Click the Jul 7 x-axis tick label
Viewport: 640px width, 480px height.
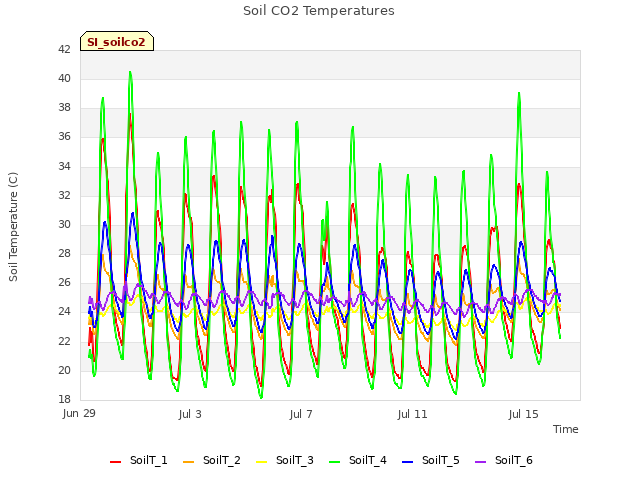pyautogui.click(x=301, y=414)
